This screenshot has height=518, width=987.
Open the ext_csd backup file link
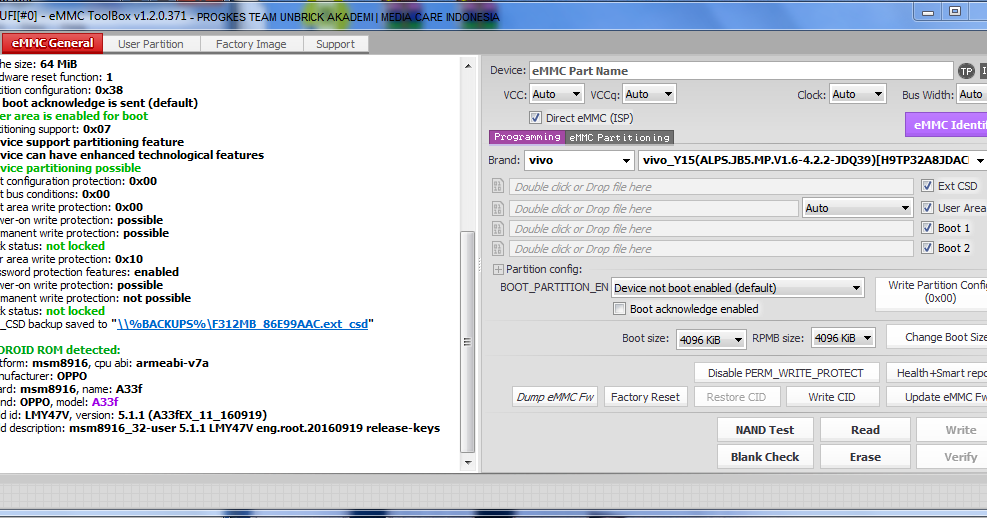tap(242, 324)
